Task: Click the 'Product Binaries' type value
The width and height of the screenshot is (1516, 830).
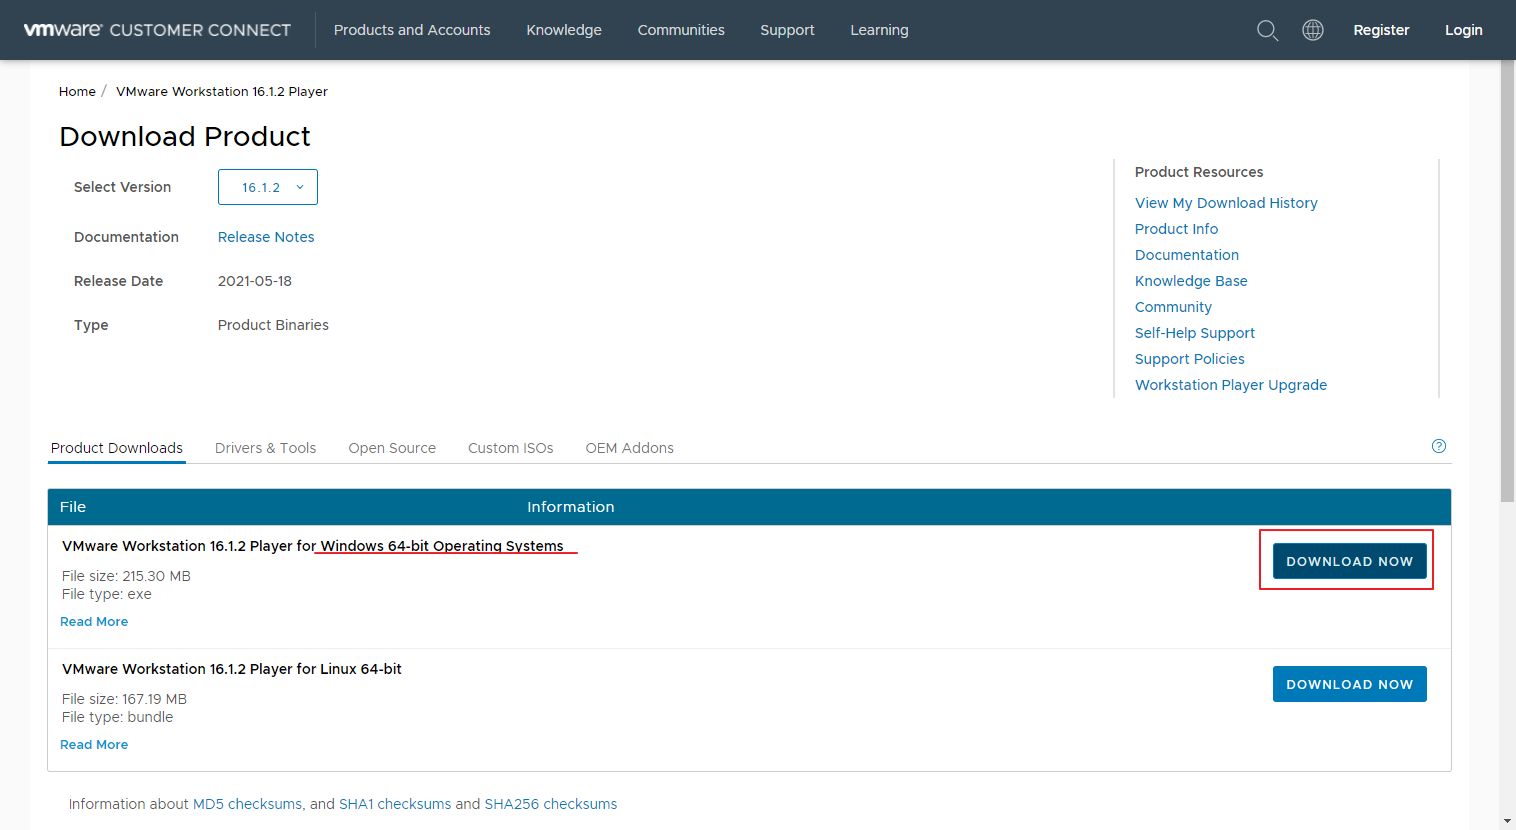Action: (273, 325)
